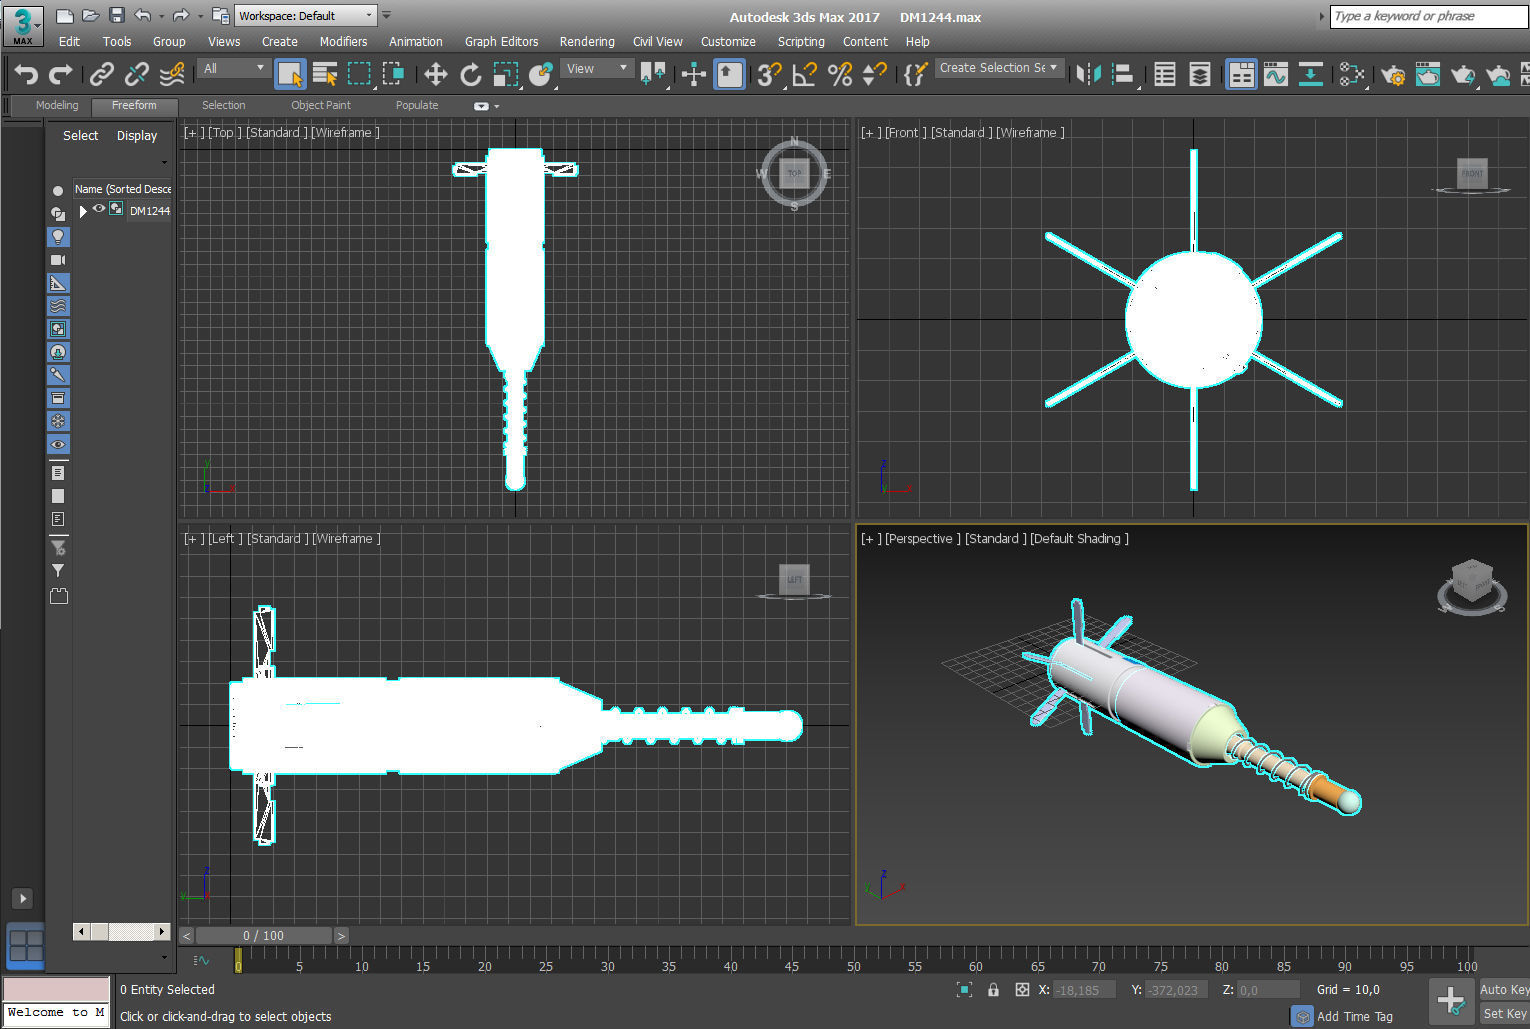Image resolution: width=1530 pixels, height=1029 pixels.
Task: Open the Modifiers menu
Action: (343, 42)
